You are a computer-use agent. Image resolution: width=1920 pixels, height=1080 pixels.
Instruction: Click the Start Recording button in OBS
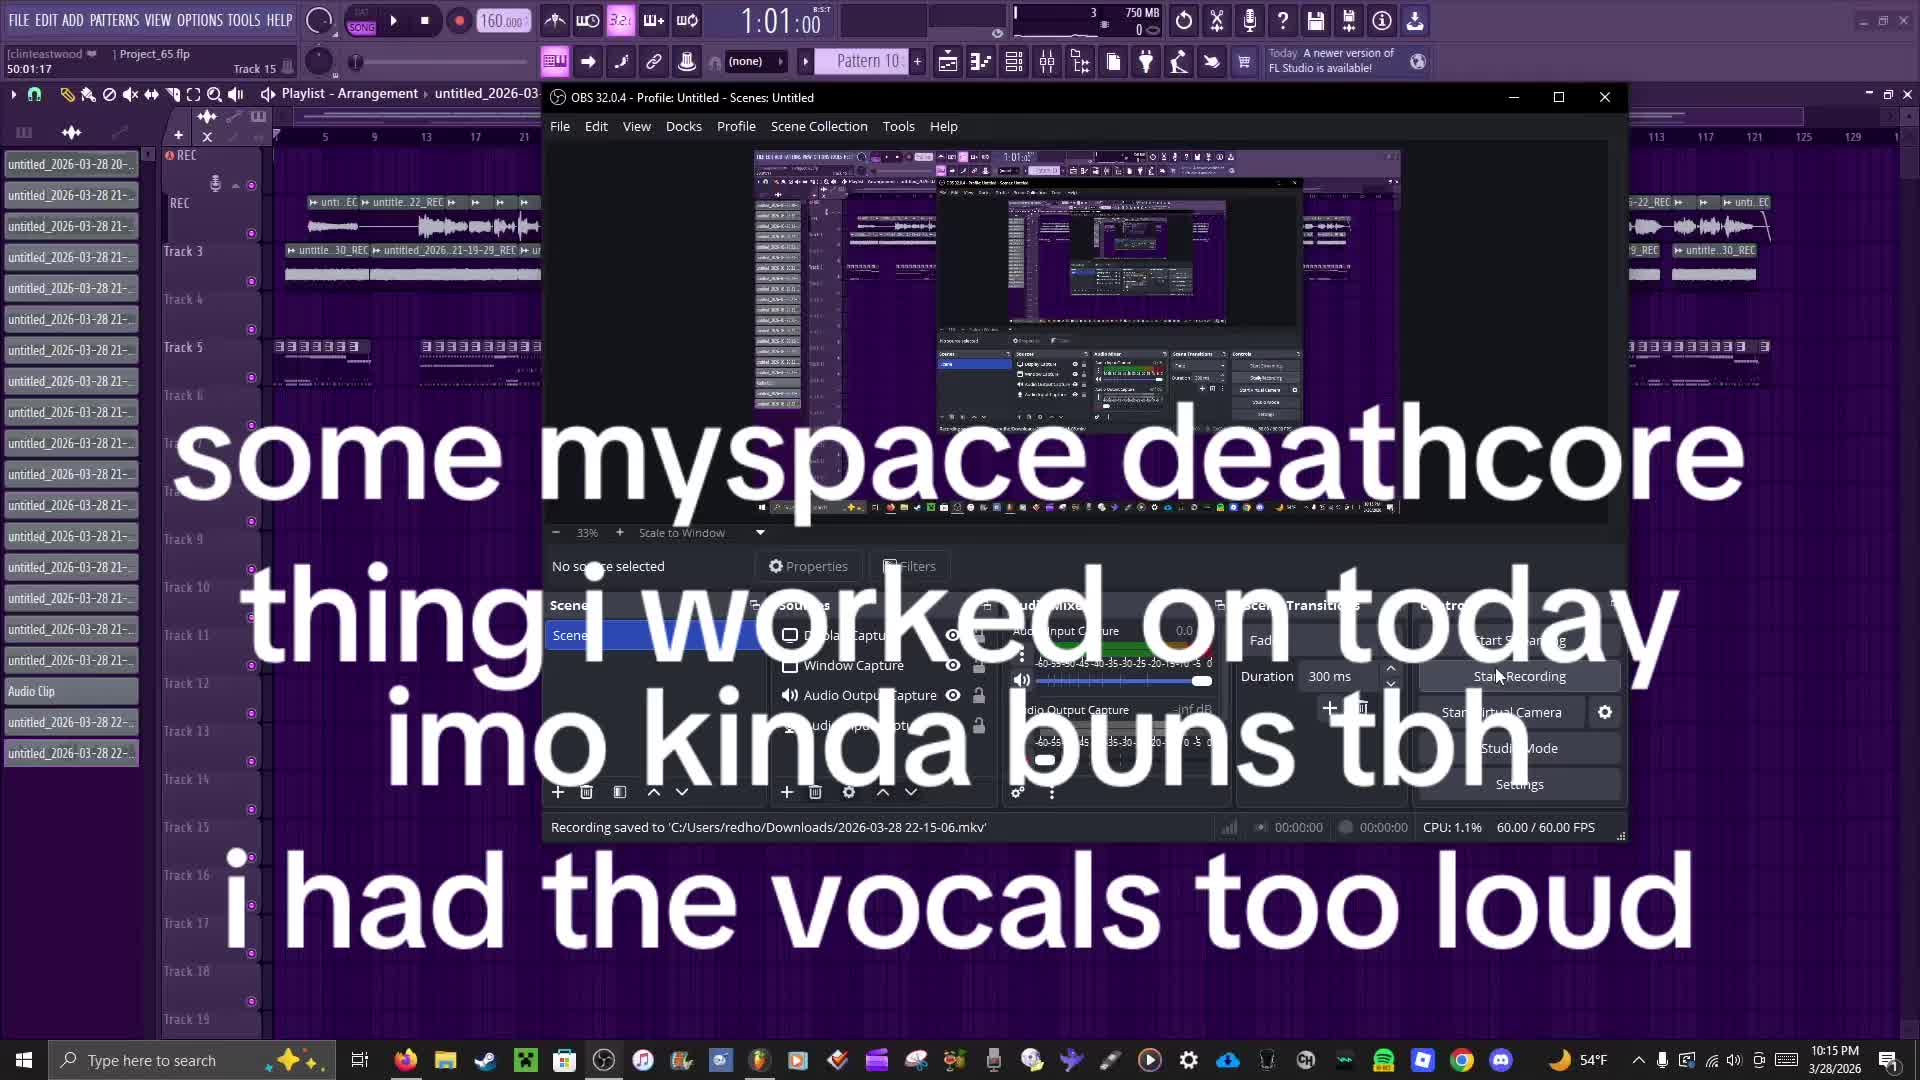(1519, 677)
